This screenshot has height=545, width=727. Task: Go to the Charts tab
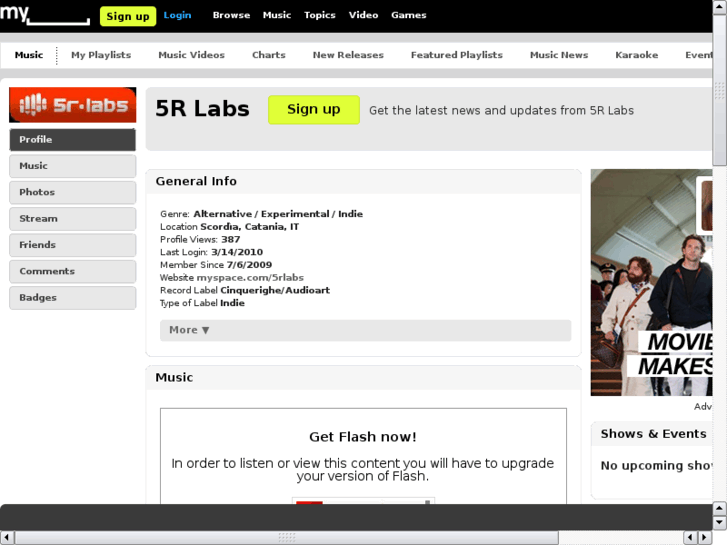click(x=269, y=55)
